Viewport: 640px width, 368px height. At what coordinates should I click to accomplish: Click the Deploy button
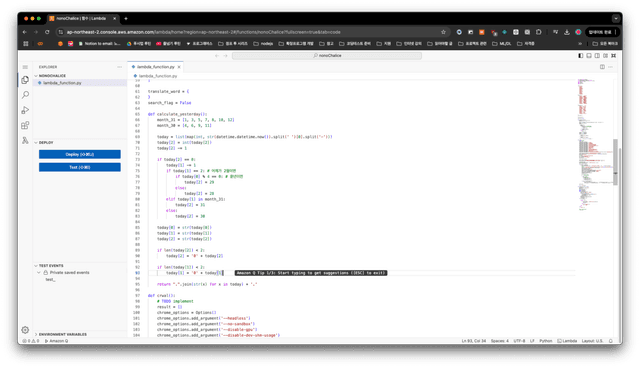click(80, 154)
